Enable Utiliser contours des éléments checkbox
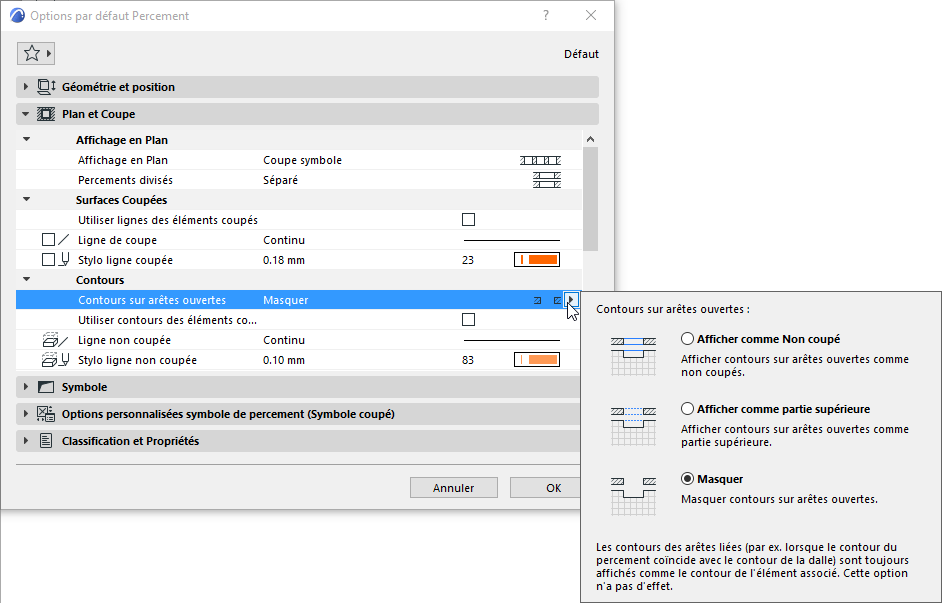Screen dimensions: 942x603 coord(469,320)
